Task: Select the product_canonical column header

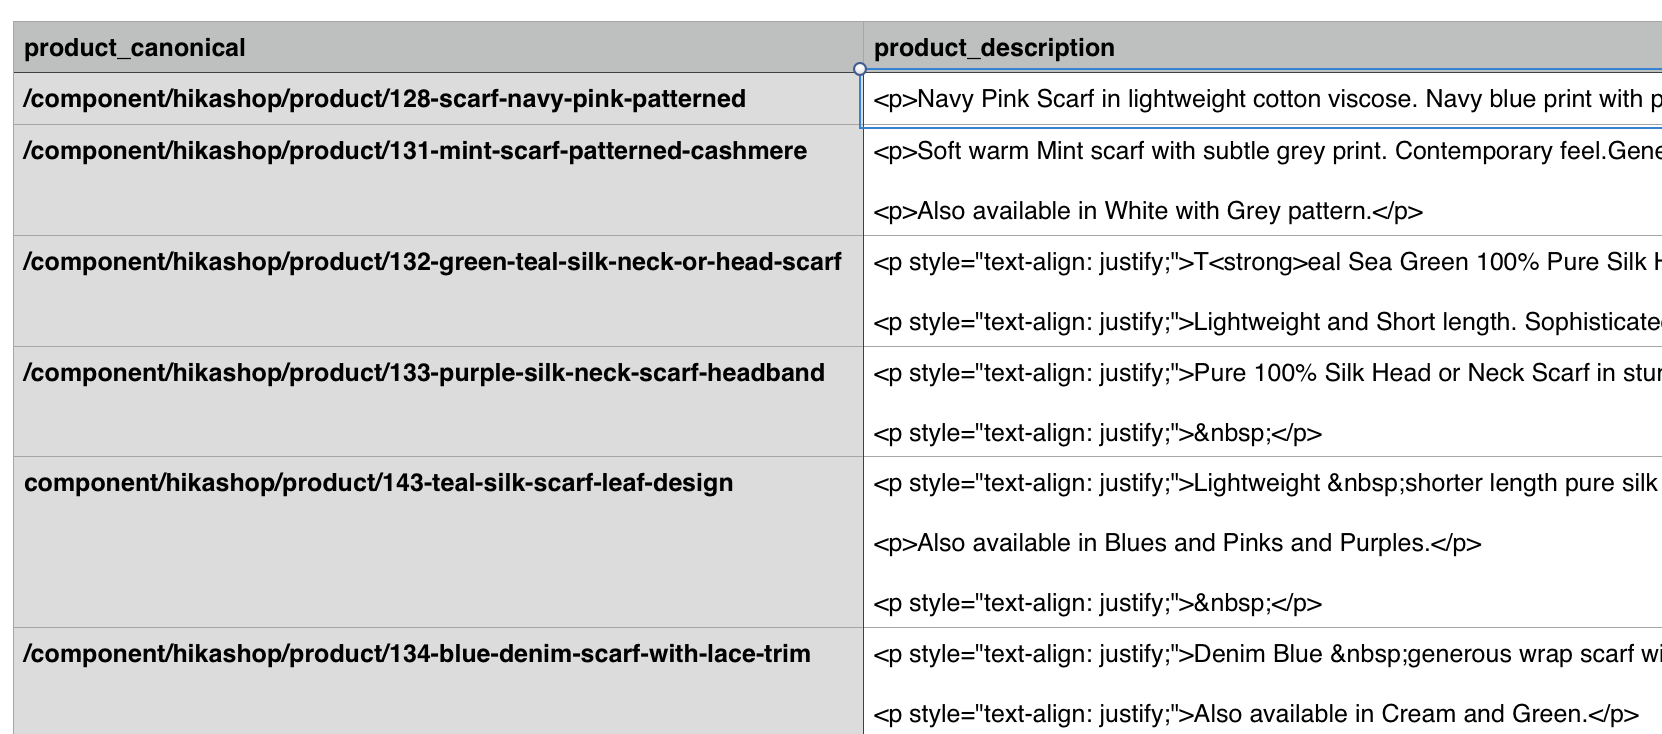Action: [x=135, y=48]
